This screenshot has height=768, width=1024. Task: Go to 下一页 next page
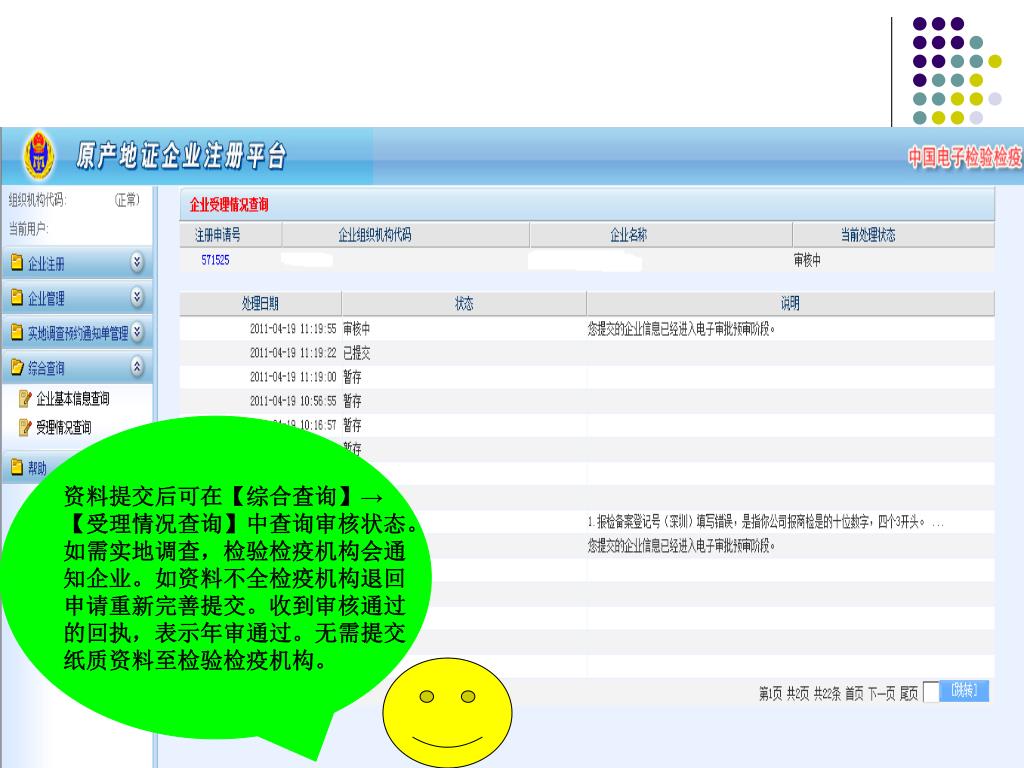[x=881, y=693]
